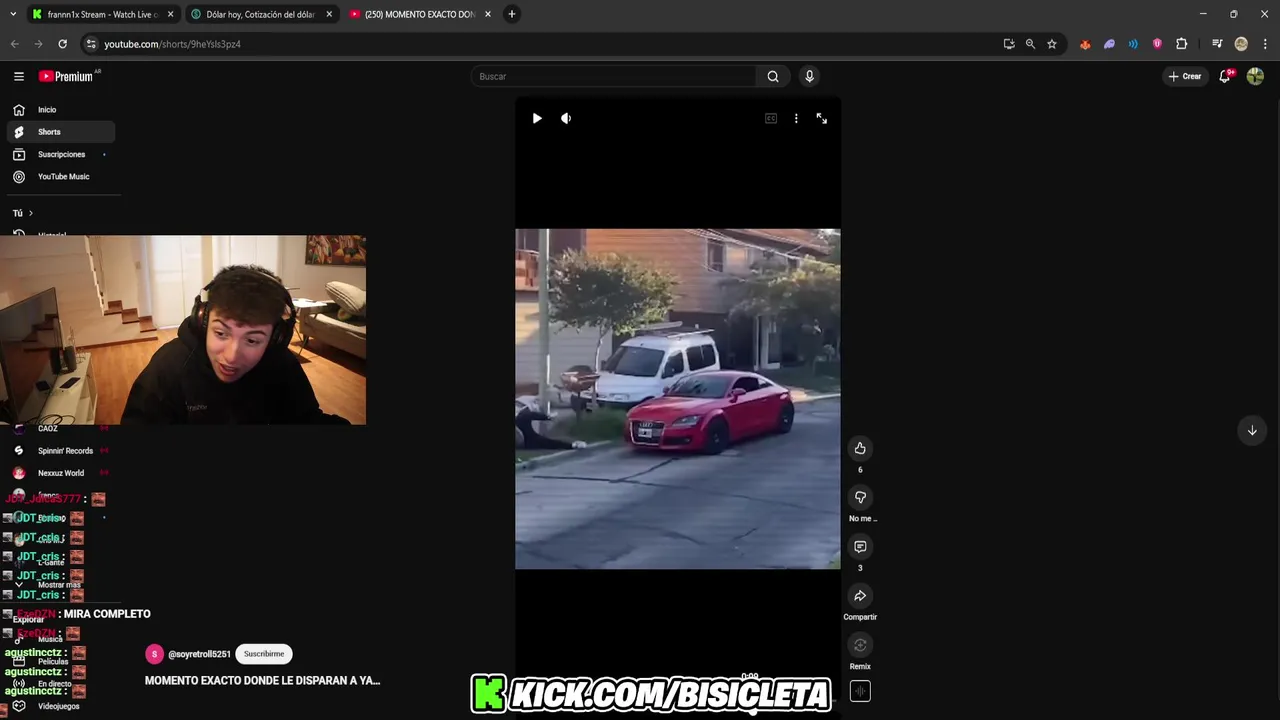Expand the Tú section chevron
1280x720 pixels.
(30, 213)
